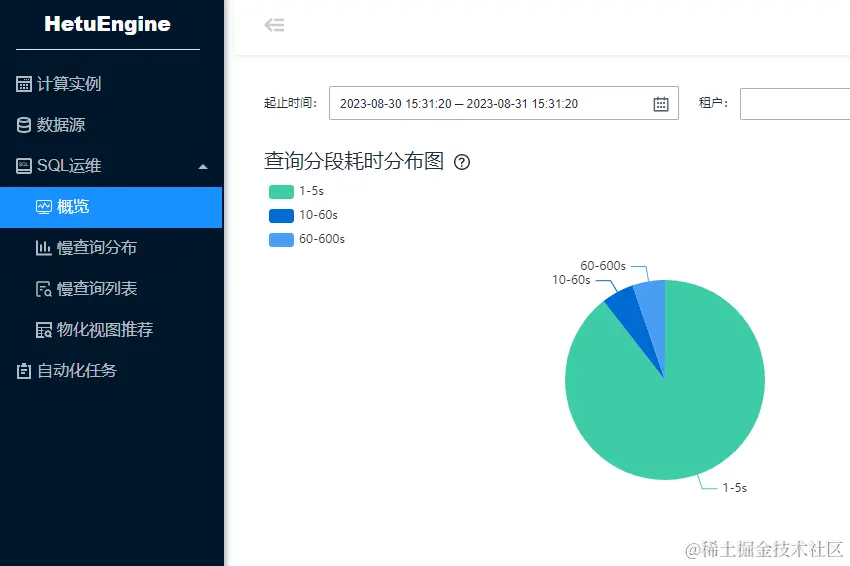This screenshot has height=566, width=850.
Task: Click the 租户 input field
Action: tap(795, 104)
